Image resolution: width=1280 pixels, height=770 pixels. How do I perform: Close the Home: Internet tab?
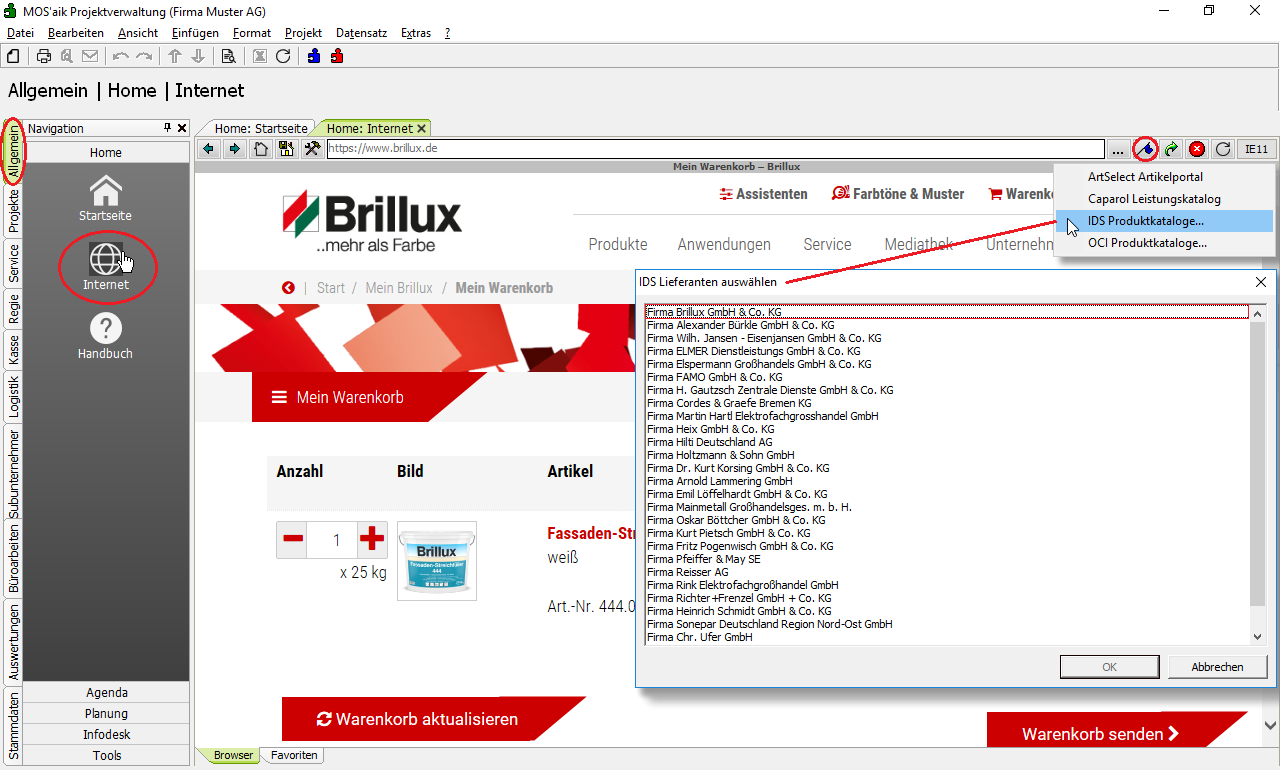[422, 128]
